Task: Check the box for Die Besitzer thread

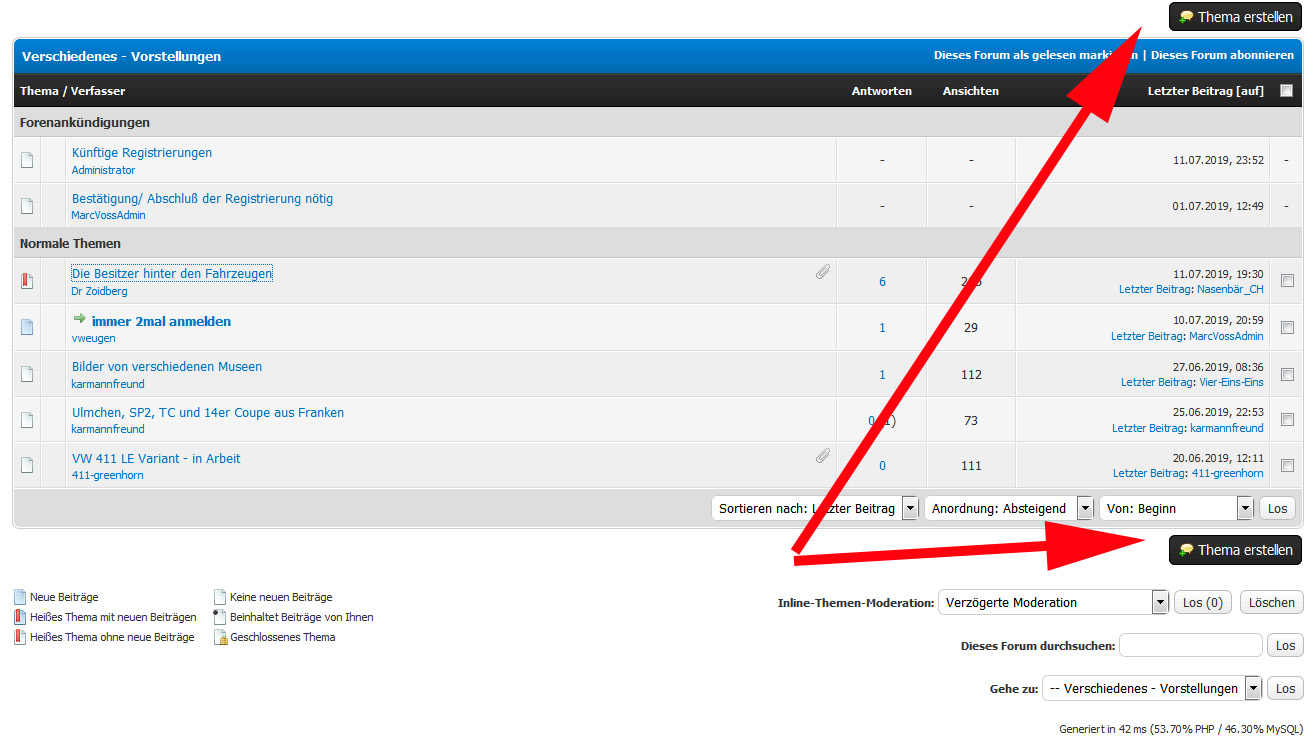Action: click(1287, 280)
